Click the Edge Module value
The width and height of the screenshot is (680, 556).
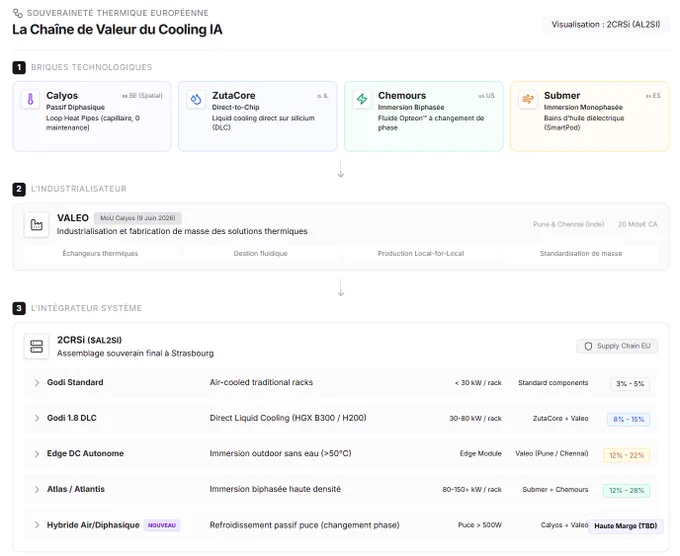pyautogui.click(x=481, y=454)
